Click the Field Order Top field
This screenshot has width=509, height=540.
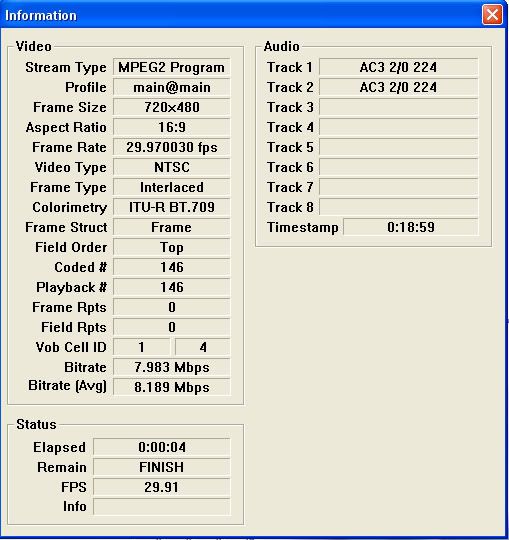coord(172,247)
